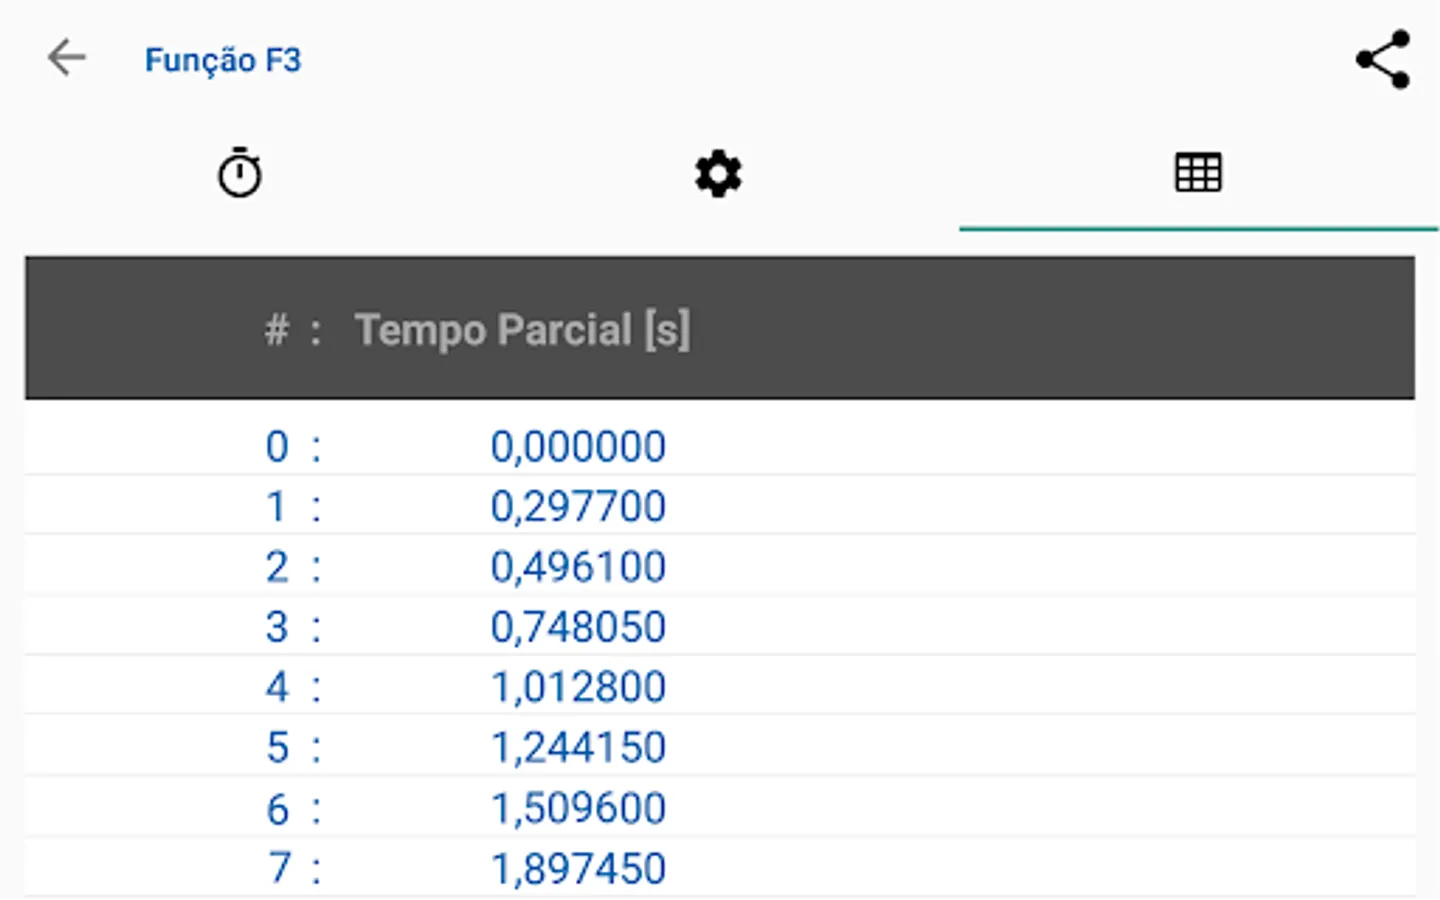Tap the index number 7 in table
Image resolution: width=1440 pixels, height=900 pixels.
(279, 868)
